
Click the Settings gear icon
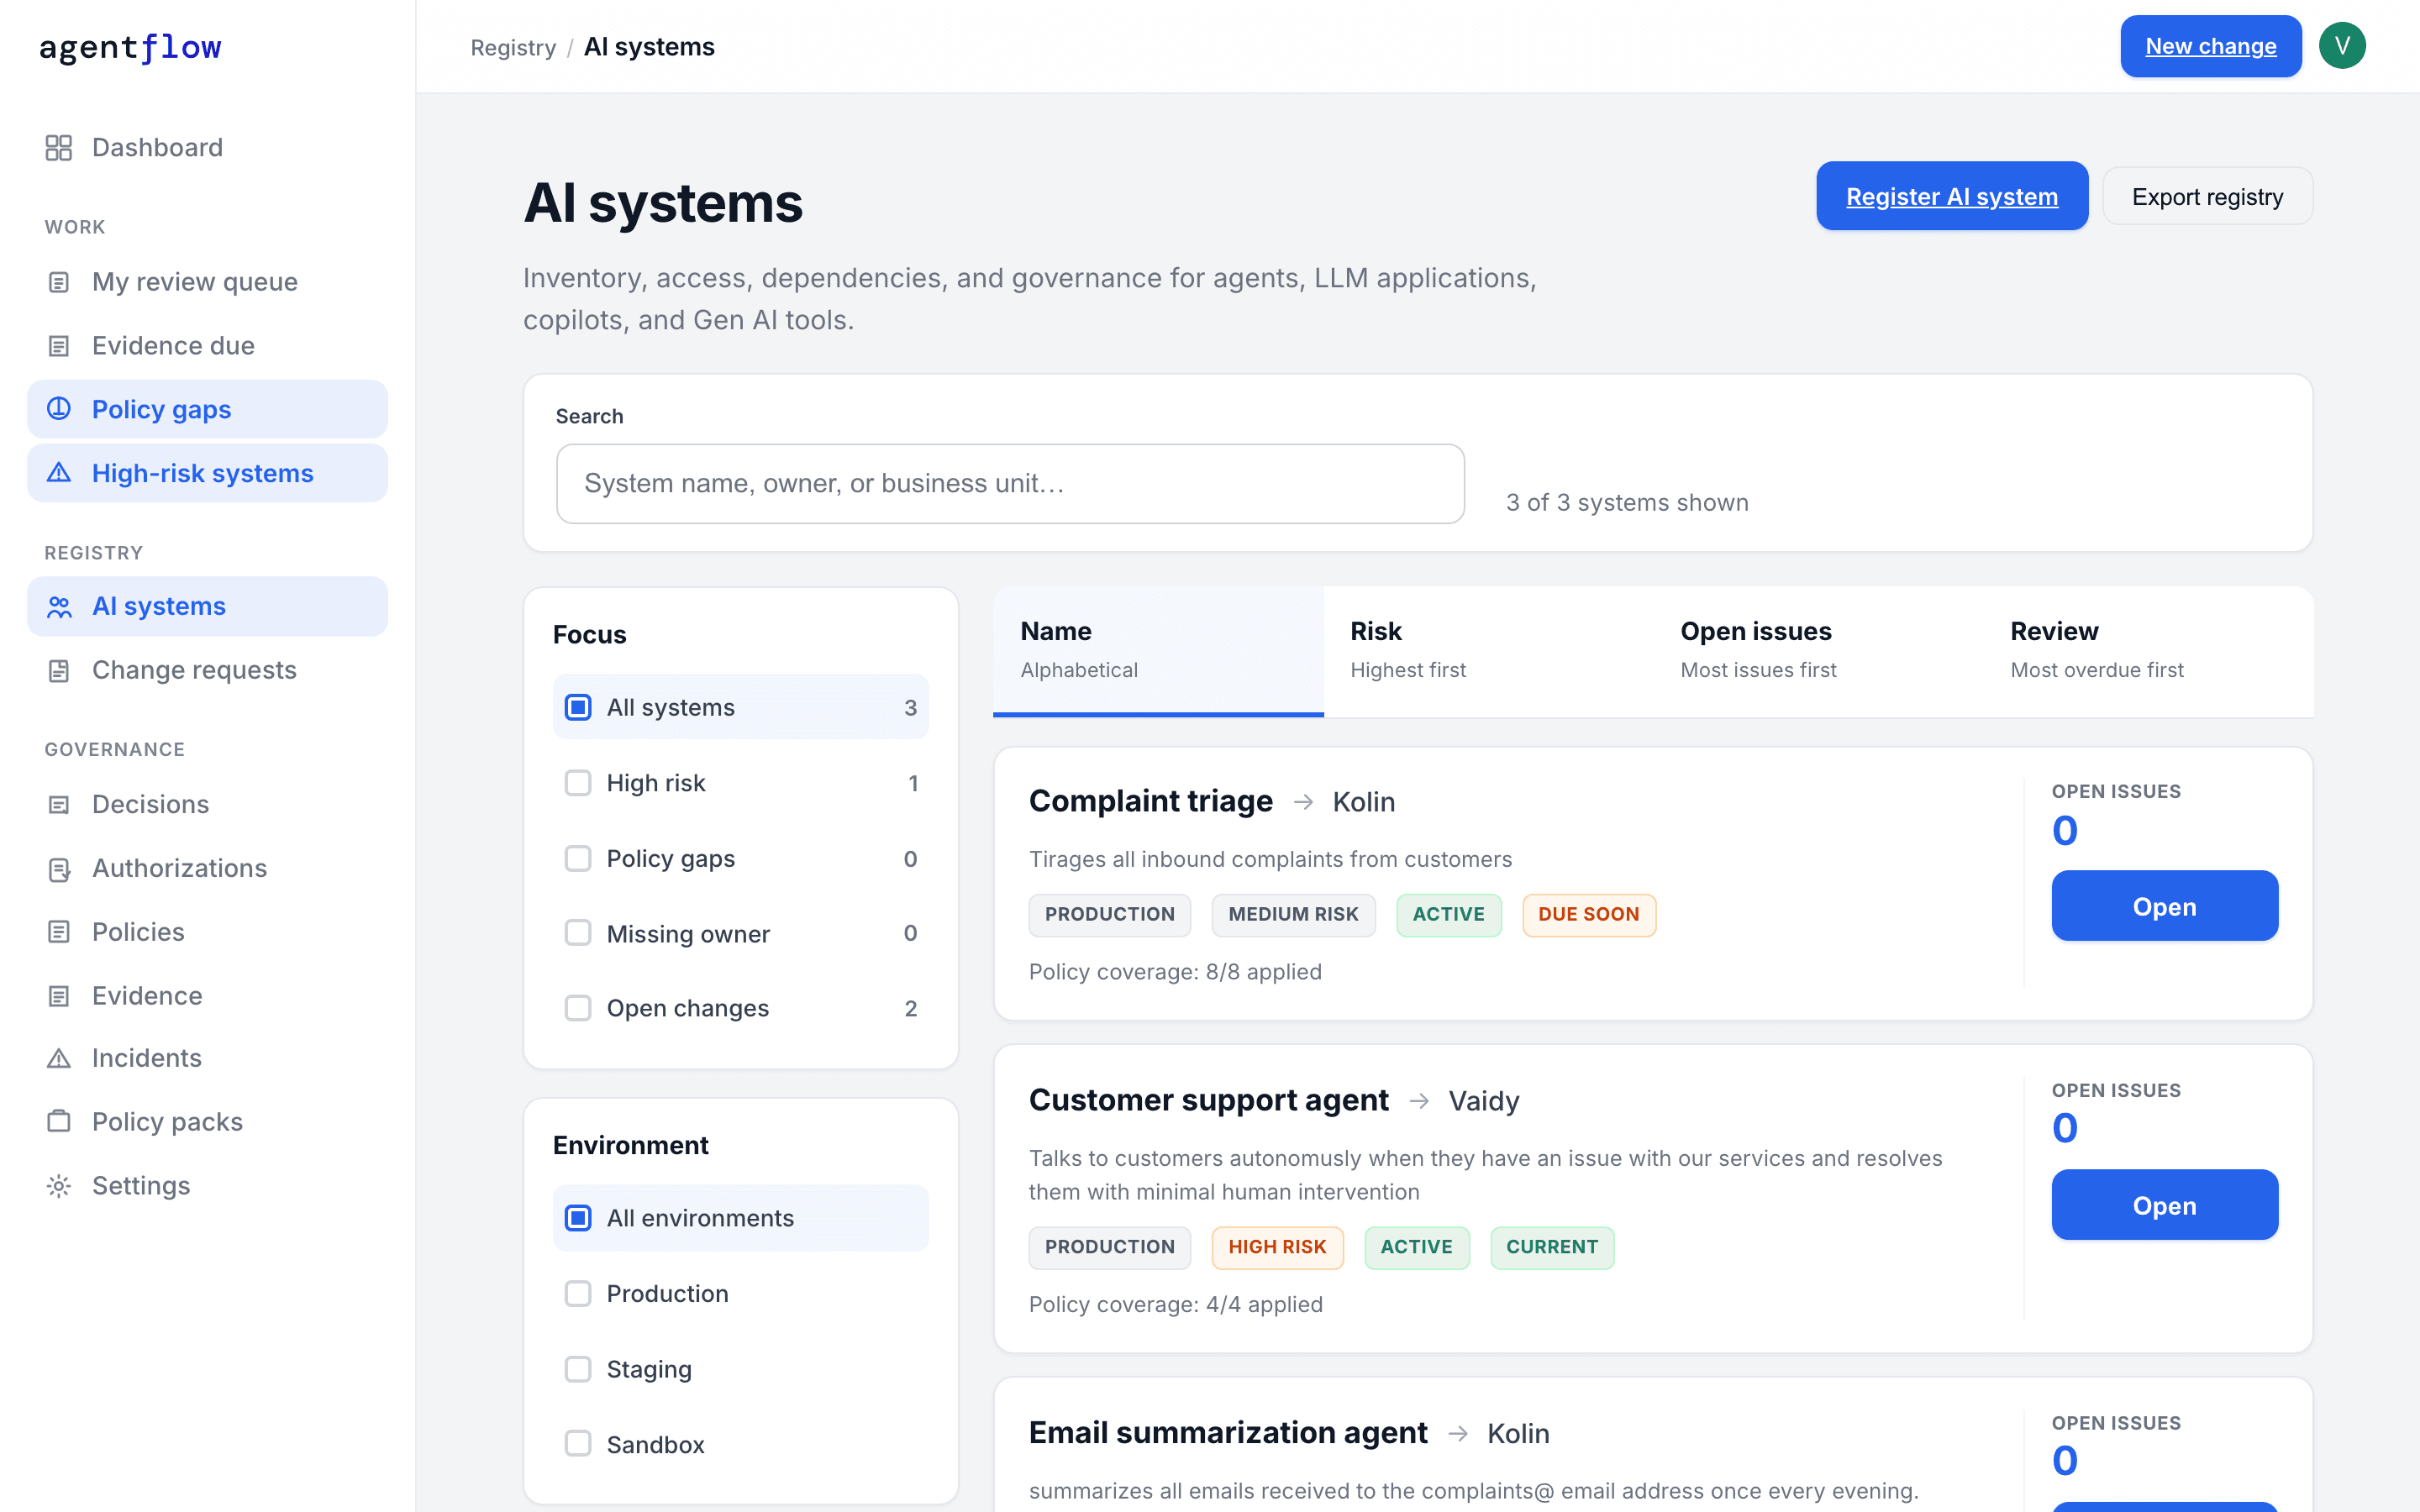click(x=59, y=1186)
